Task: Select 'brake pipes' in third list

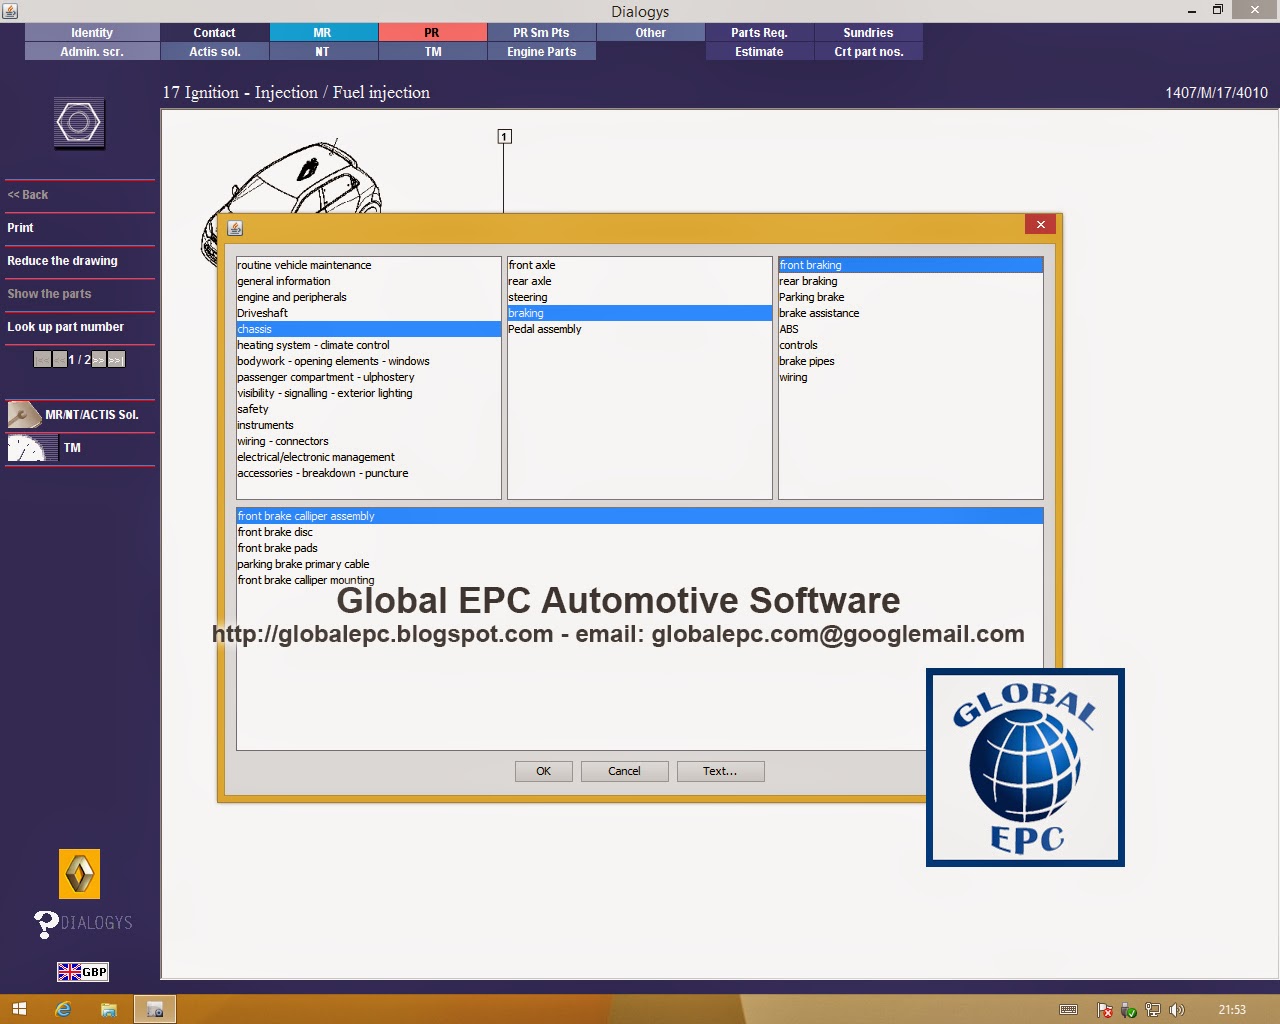Action: 911,361
